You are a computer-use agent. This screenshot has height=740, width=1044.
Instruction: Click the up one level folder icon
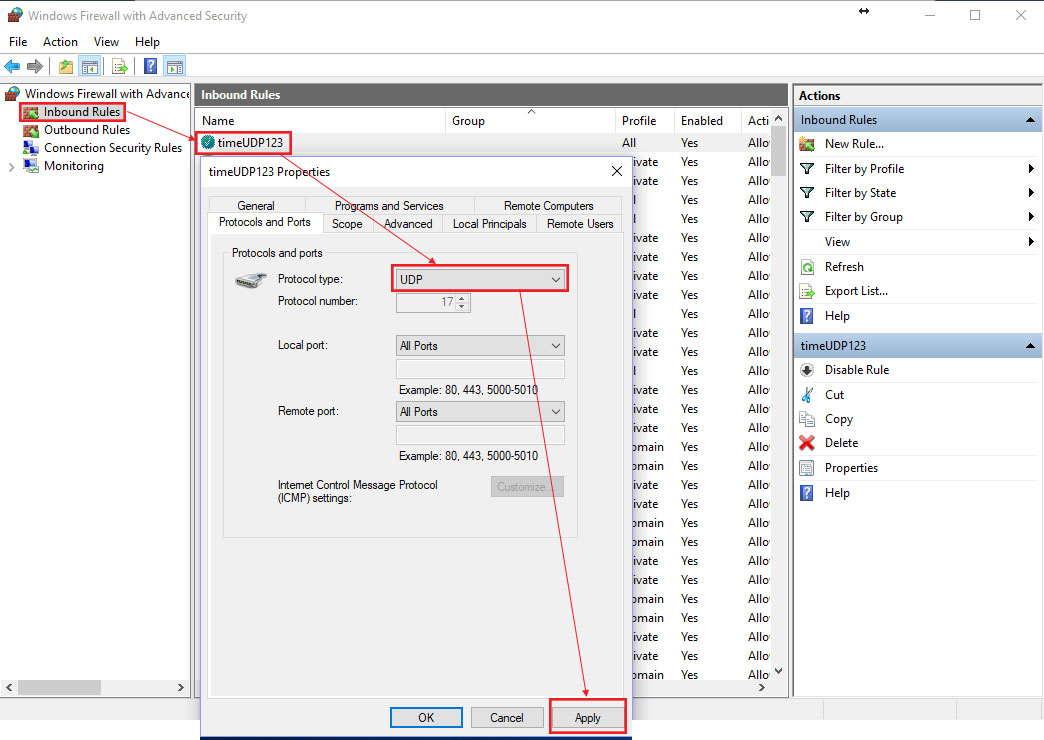pos(66,66)
